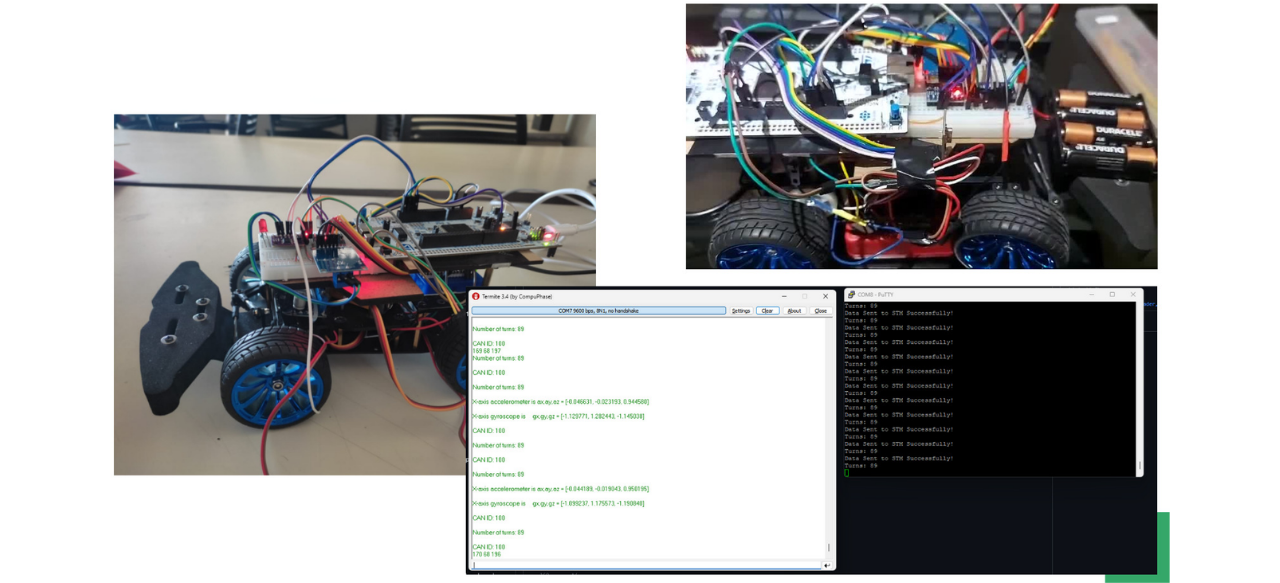Screen dimensions: 1280x583
Task: Click the send arrow icon beside Termite's input line
Action: pos(826,565)
